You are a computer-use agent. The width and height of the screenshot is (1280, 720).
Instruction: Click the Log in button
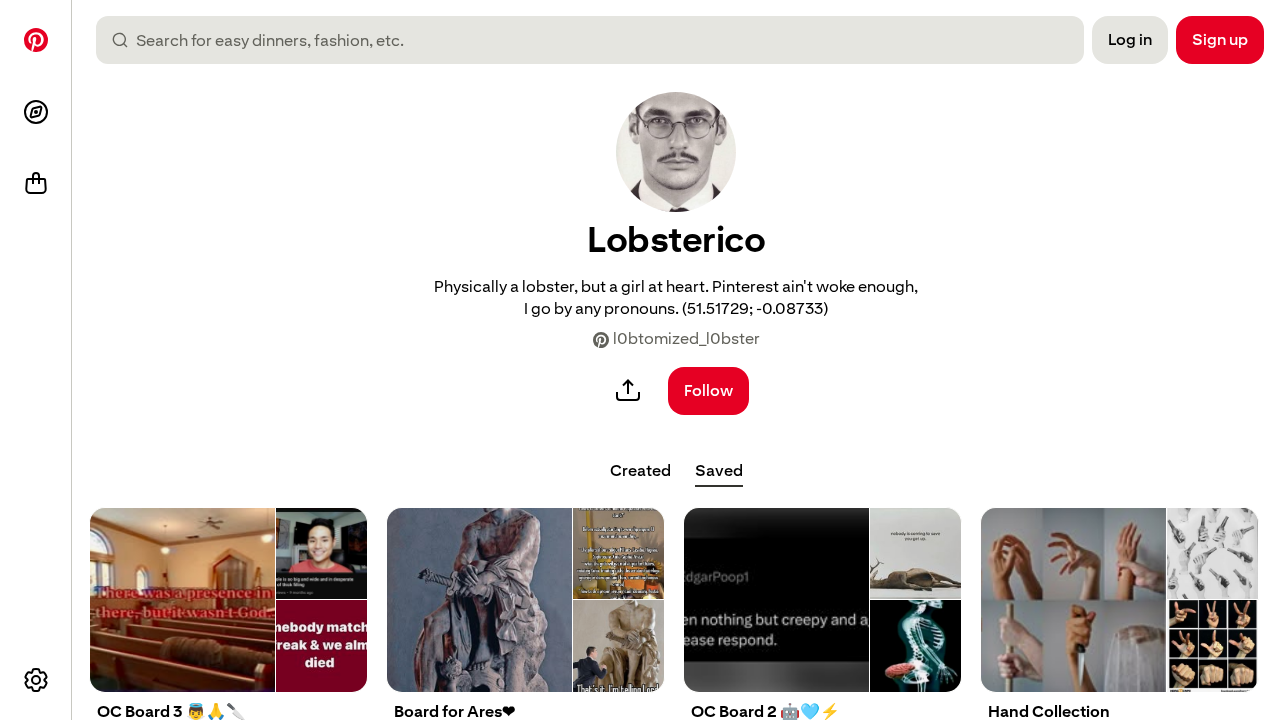[x=1130, y=40]
